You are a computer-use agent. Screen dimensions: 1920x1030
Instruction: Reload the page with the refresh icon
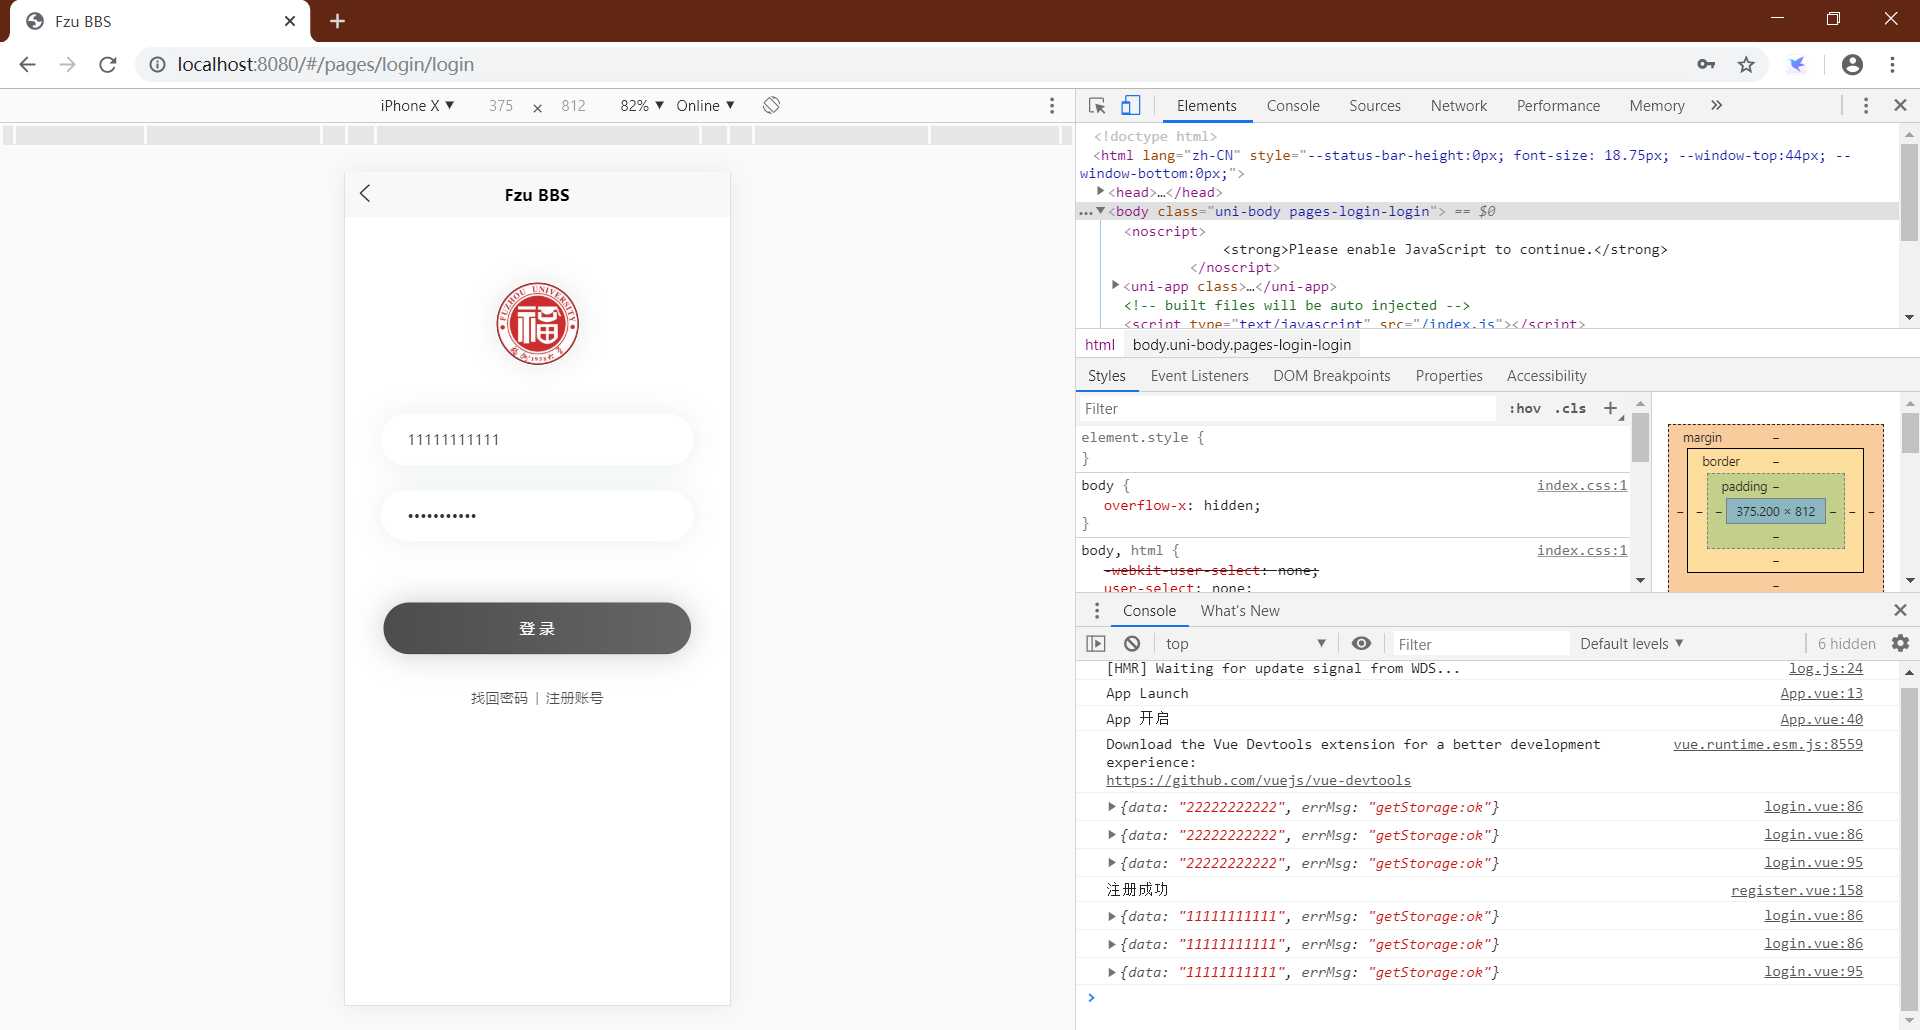tap(108, 64)
